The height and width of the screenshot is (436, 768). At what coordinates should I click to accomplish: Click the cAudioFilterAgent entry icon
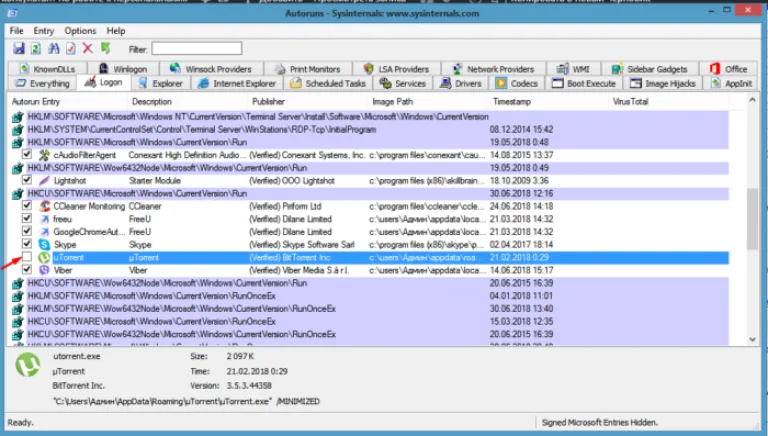click(x=45, y=155)
